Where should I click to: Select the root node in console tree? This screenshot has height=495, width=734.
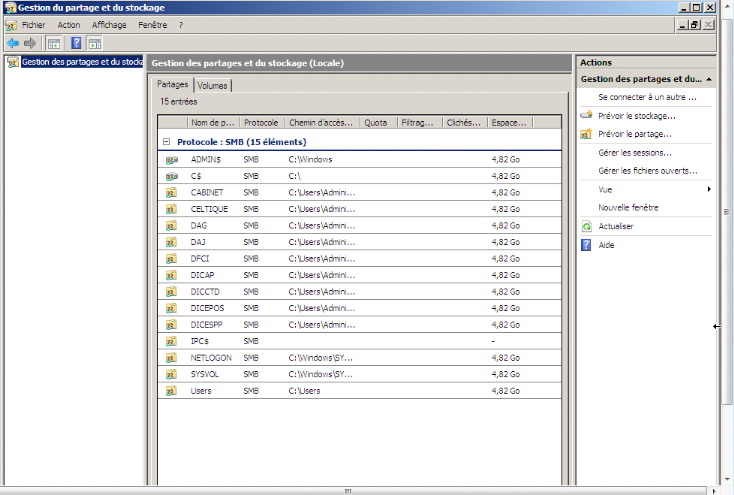[80, 62]
